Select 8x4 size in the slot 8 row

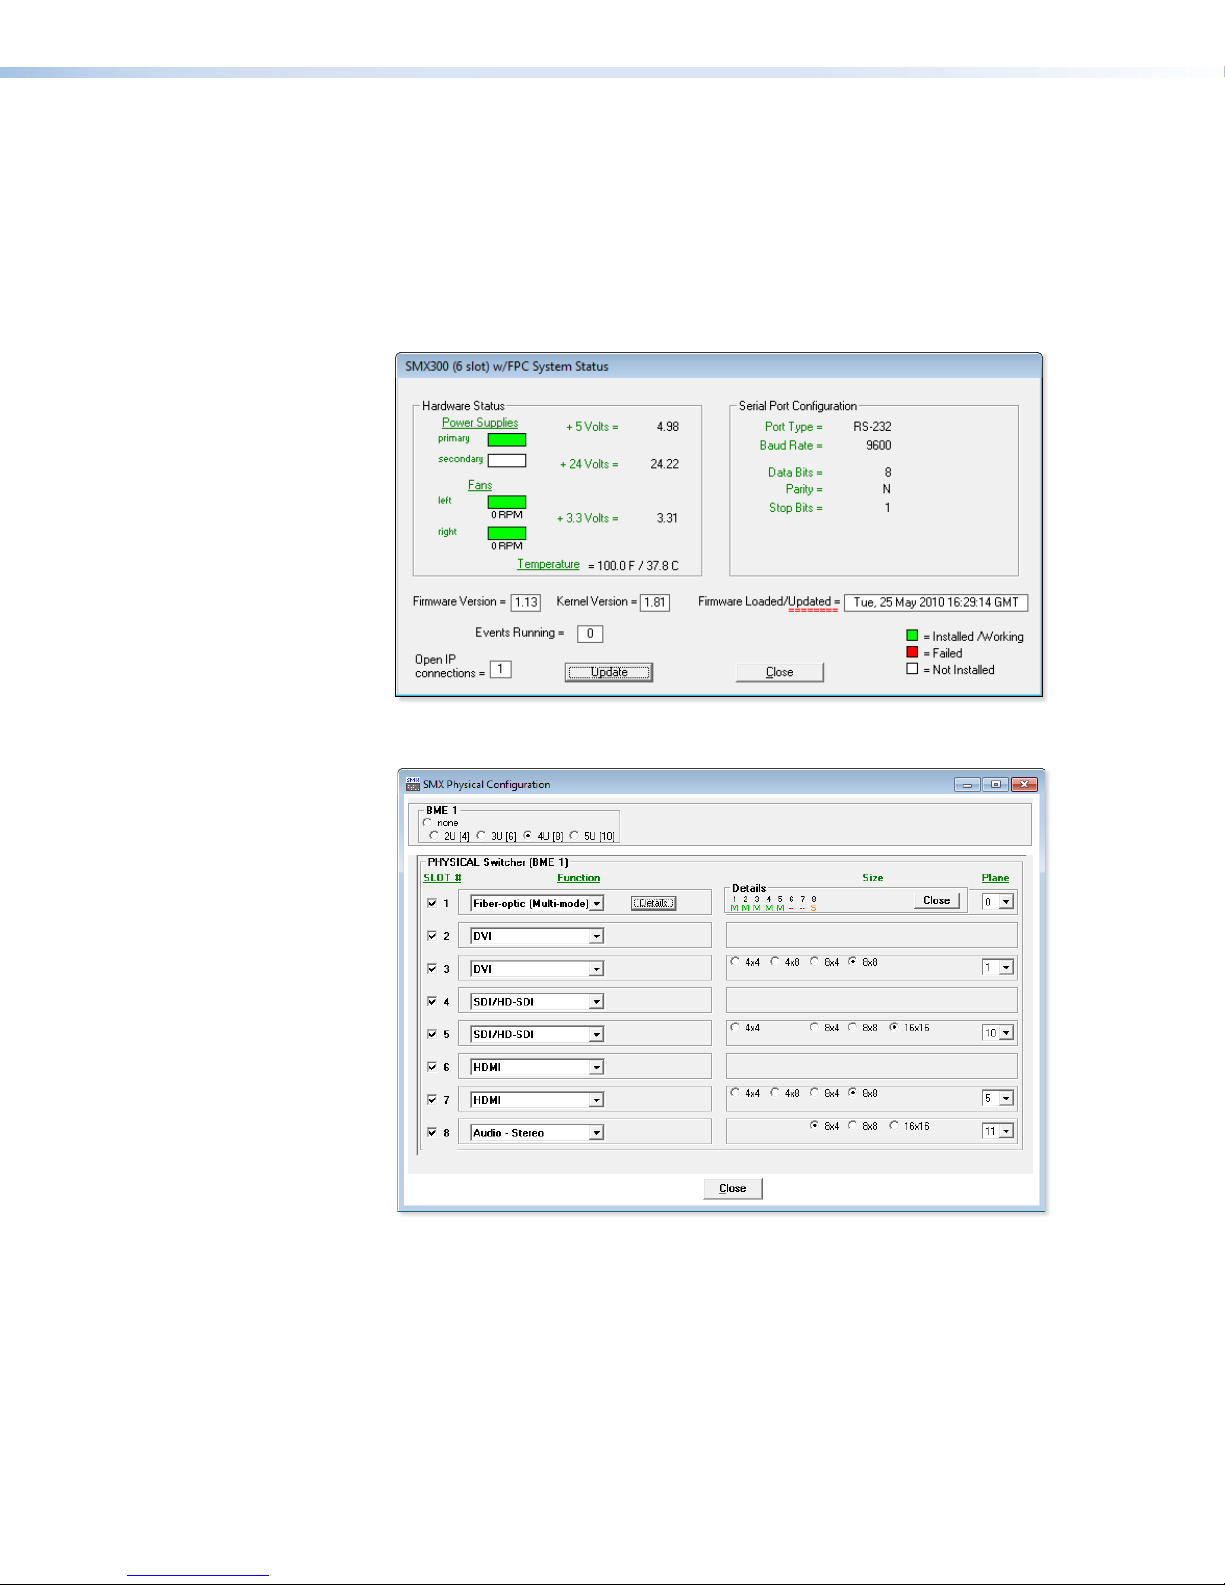814,1125
